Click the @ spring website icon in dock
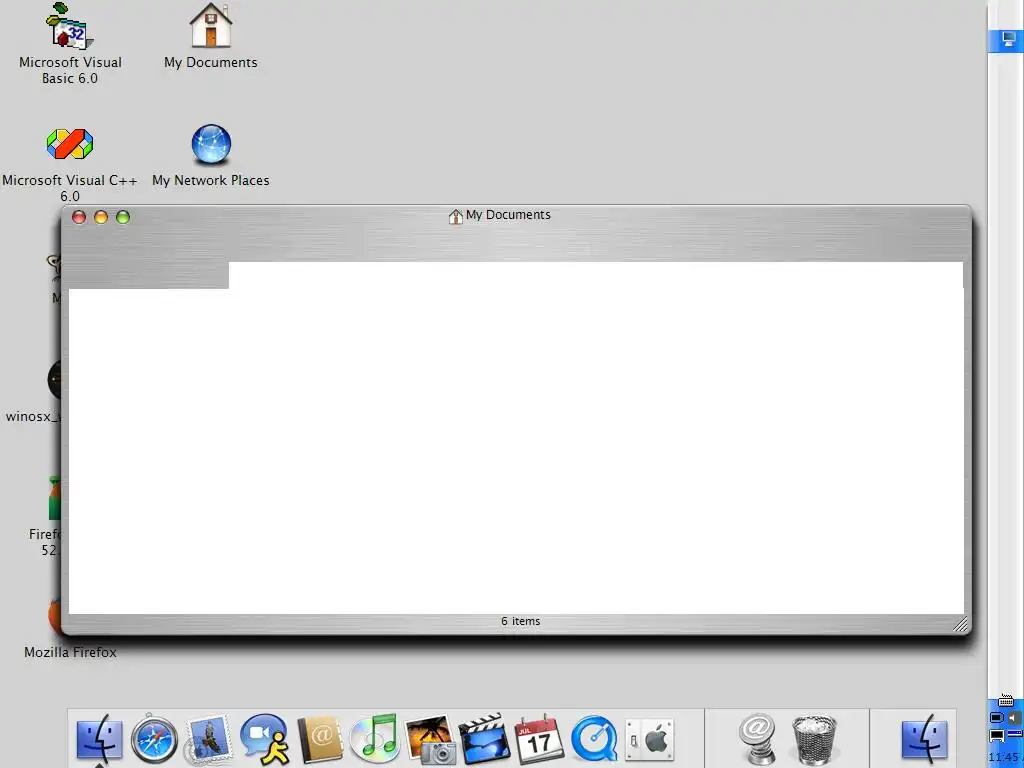1024x768 pixels. (x=758, y=739)
